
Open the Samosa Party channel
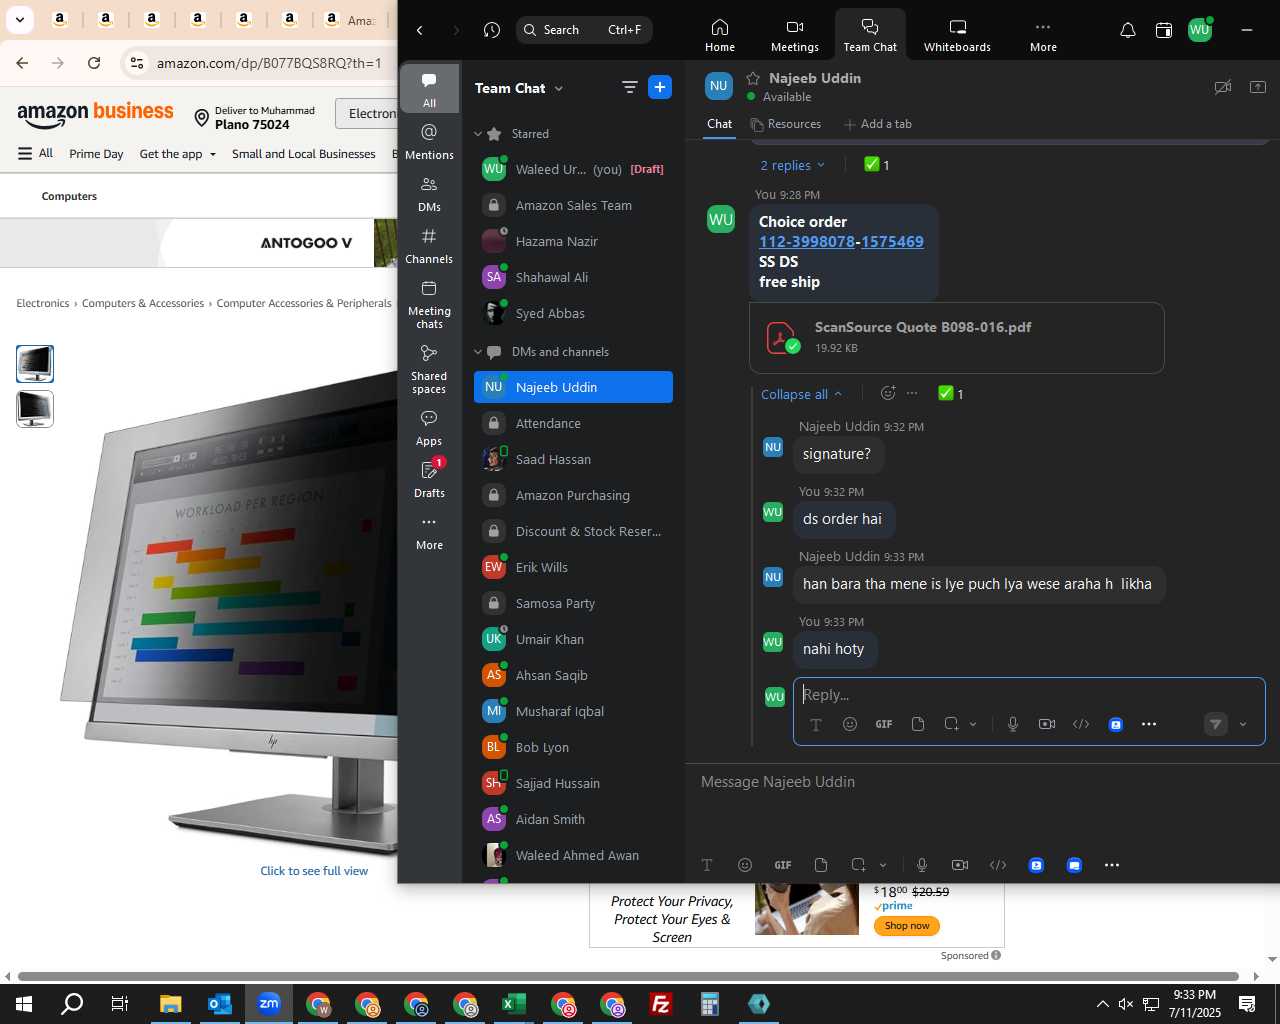(573, 603)
